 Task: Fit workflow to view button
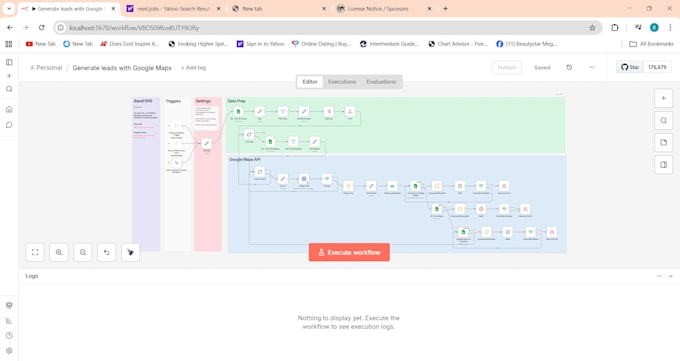click(x=35, y=252)
